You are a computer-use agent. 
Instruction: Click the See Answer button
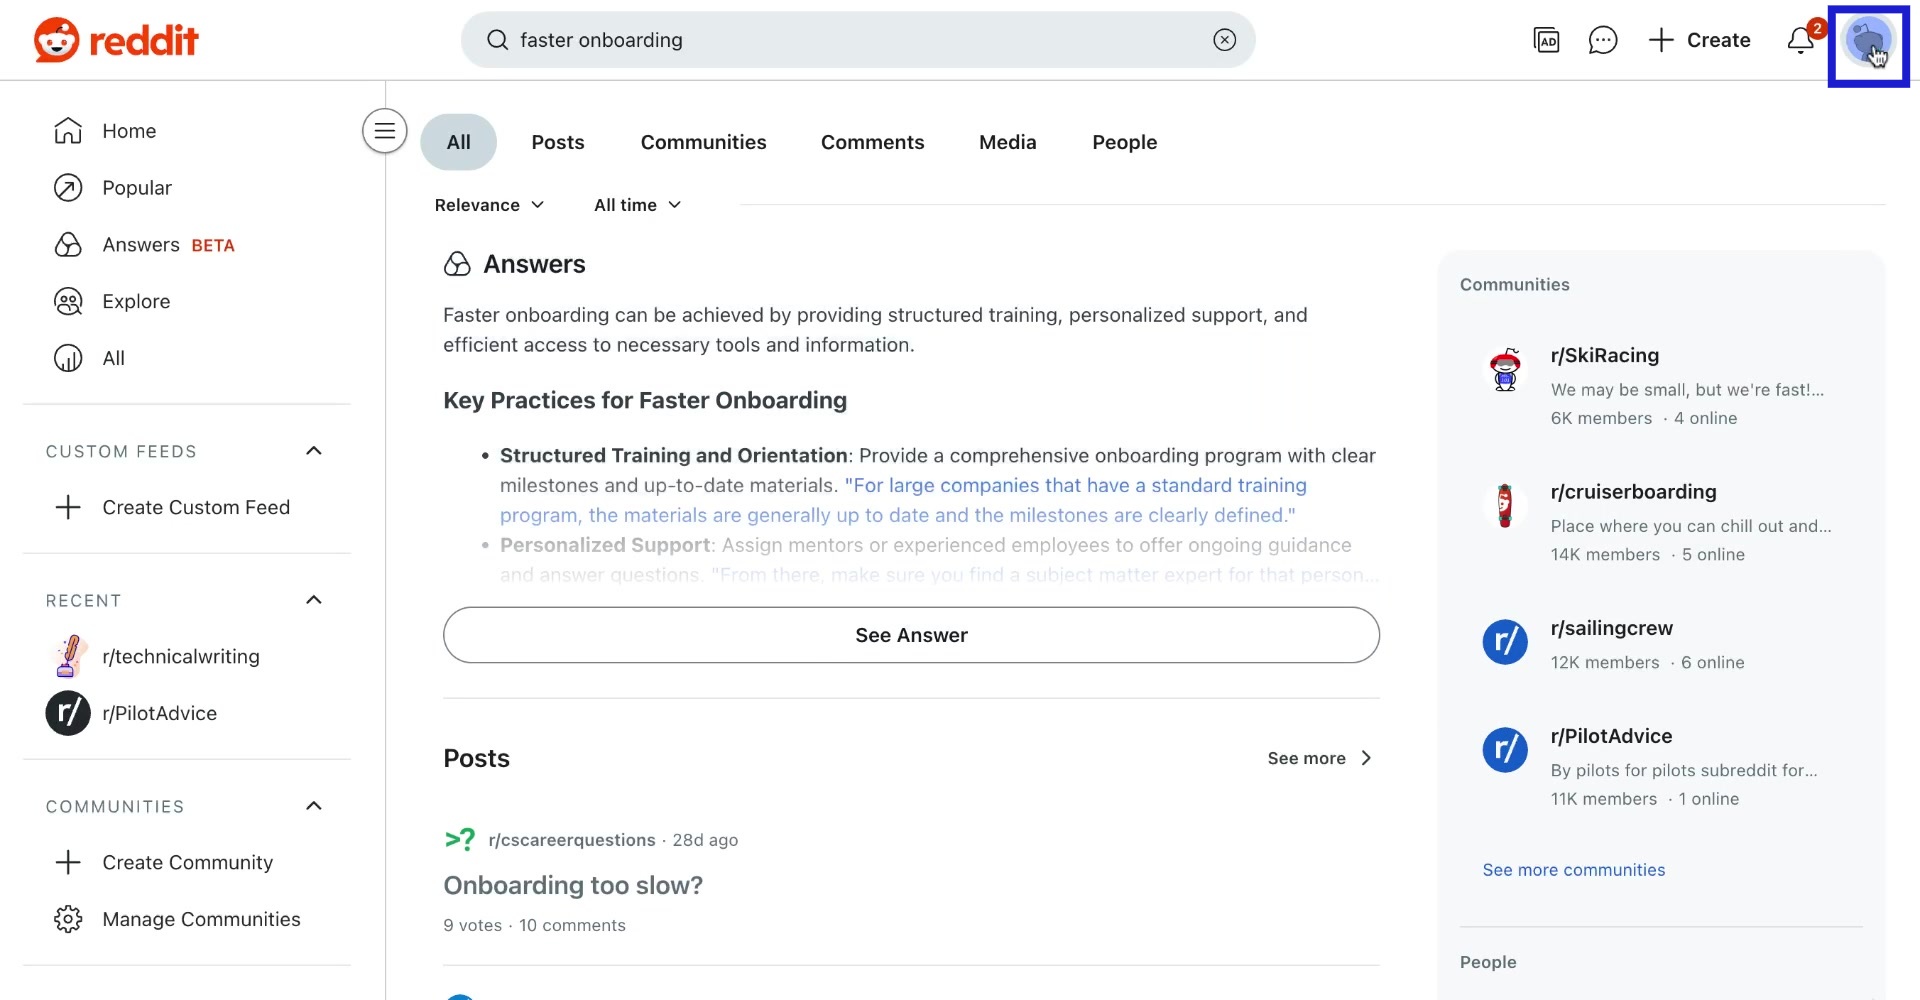point(910,635)
